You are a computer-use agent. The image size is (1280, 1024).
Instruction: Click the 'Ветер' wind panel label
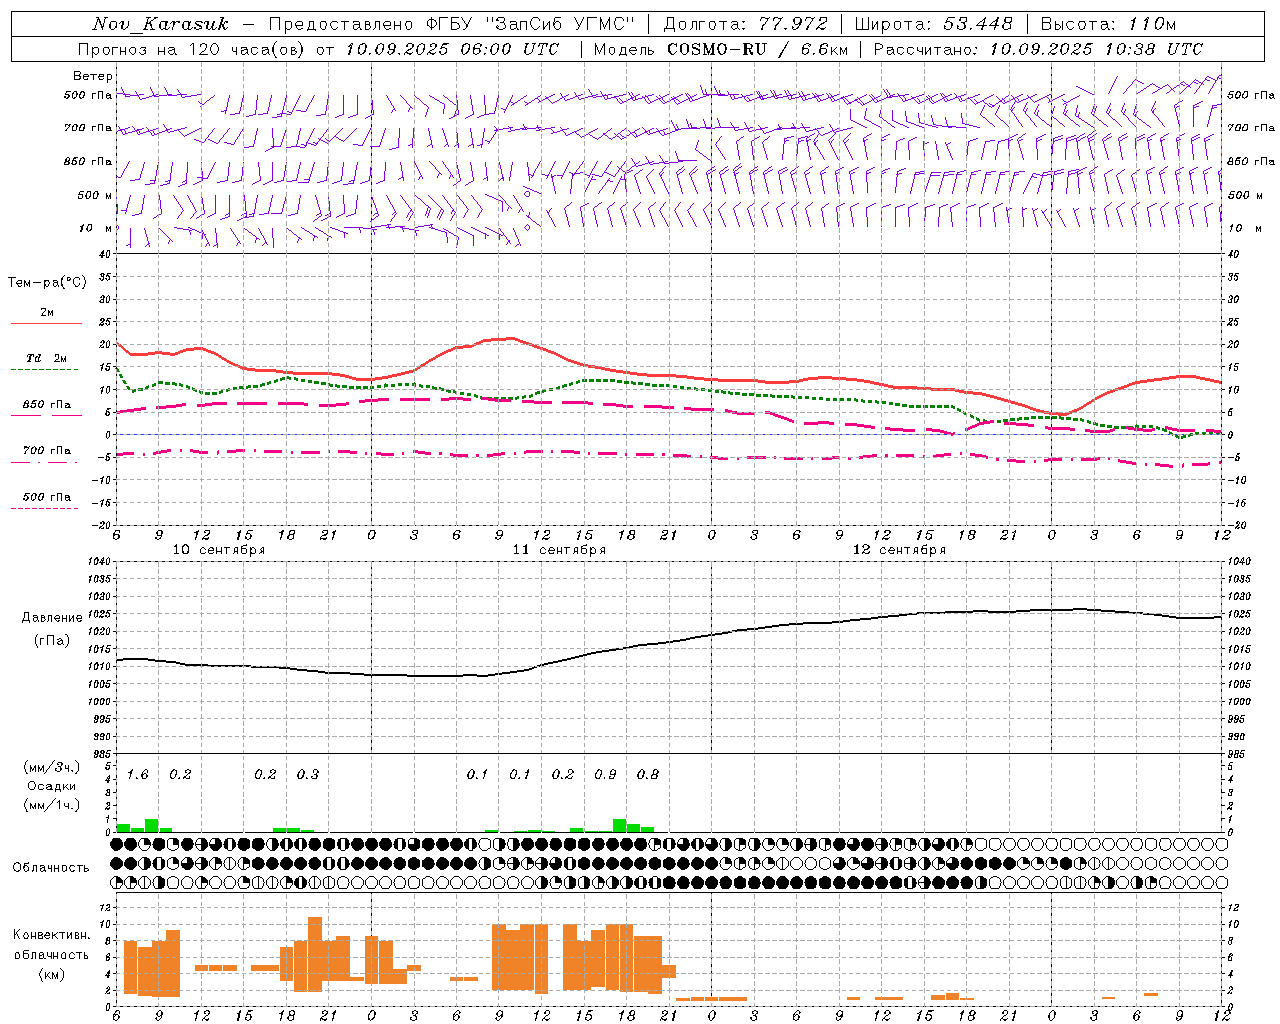[93, 76]
